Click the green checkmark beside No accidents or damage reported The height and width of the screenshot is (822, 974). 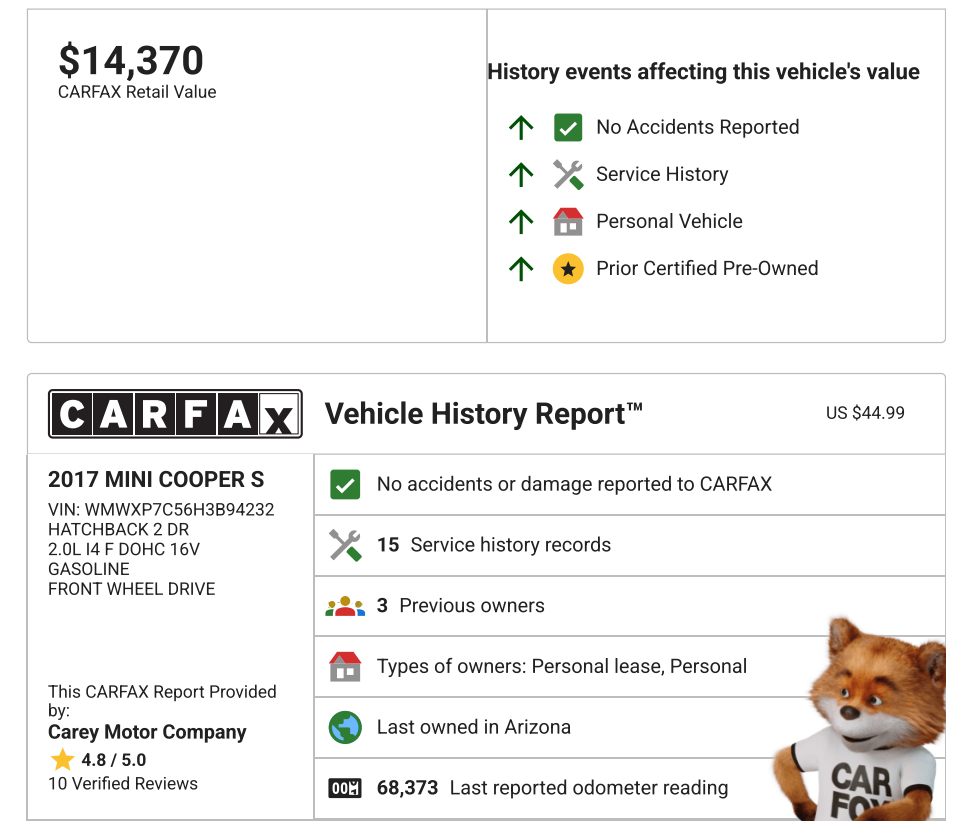point(345,485)
